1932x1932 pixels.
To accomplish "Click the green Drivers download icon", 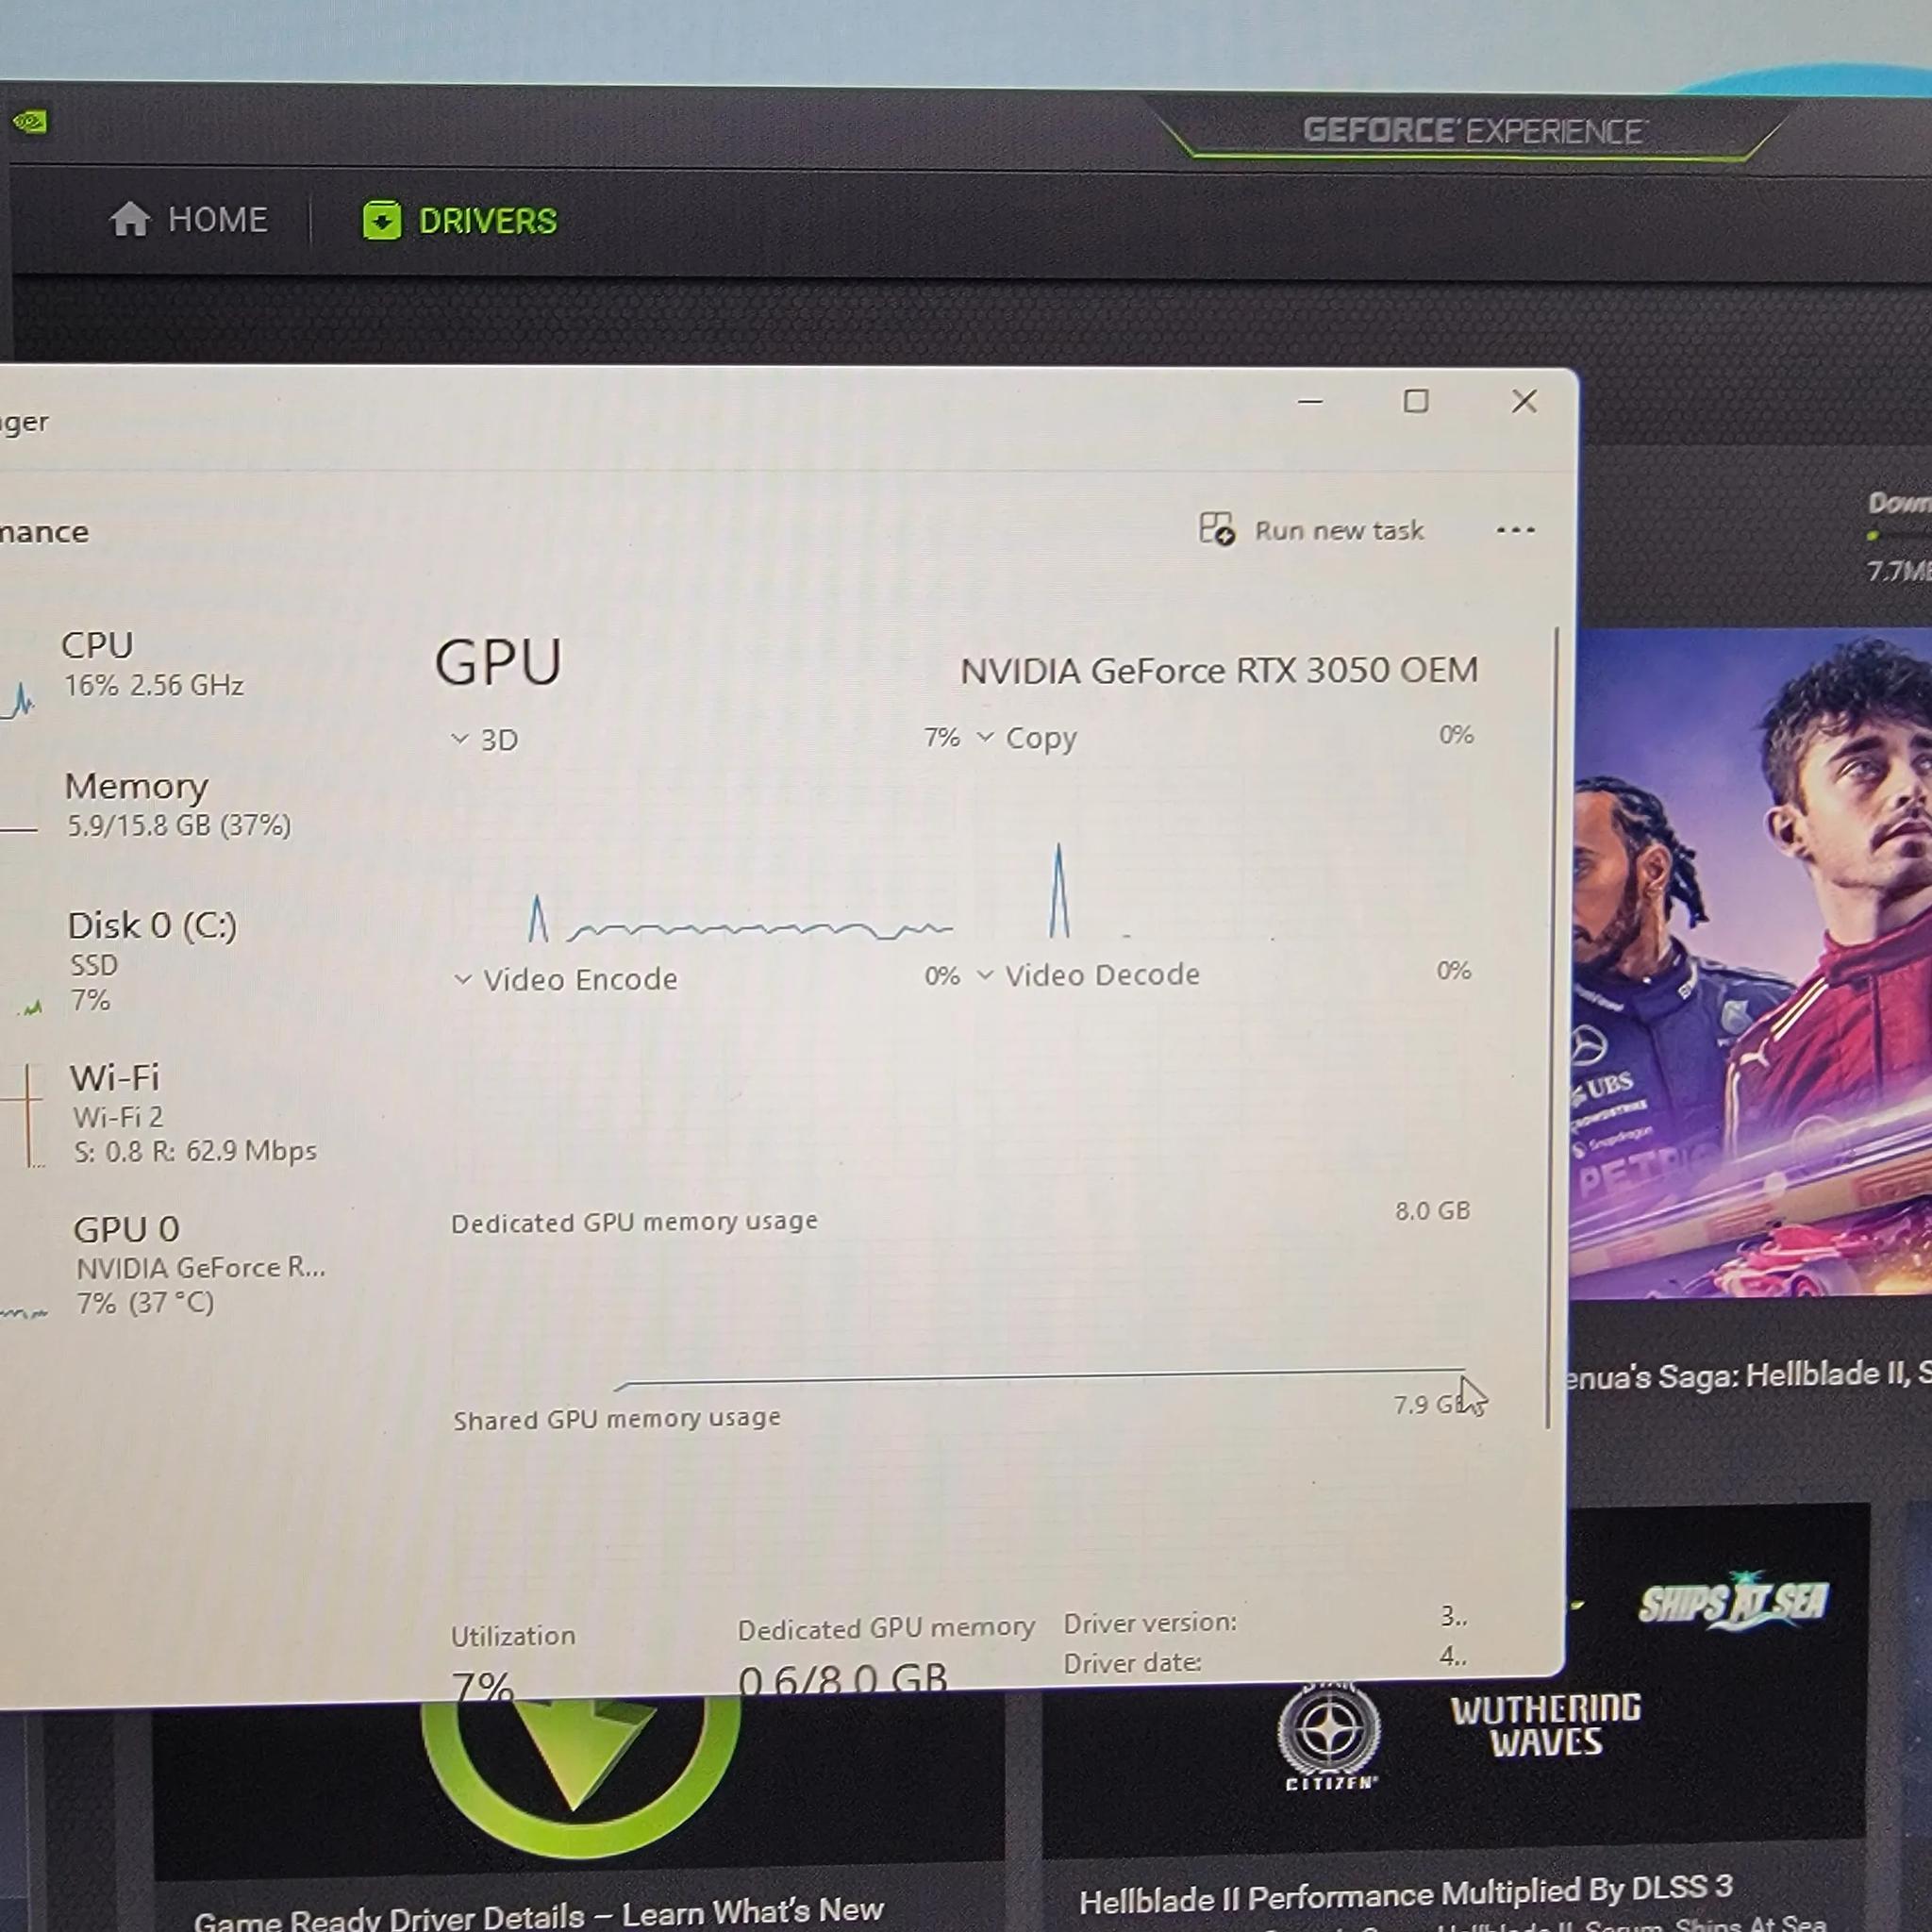I will pos(384,220).
